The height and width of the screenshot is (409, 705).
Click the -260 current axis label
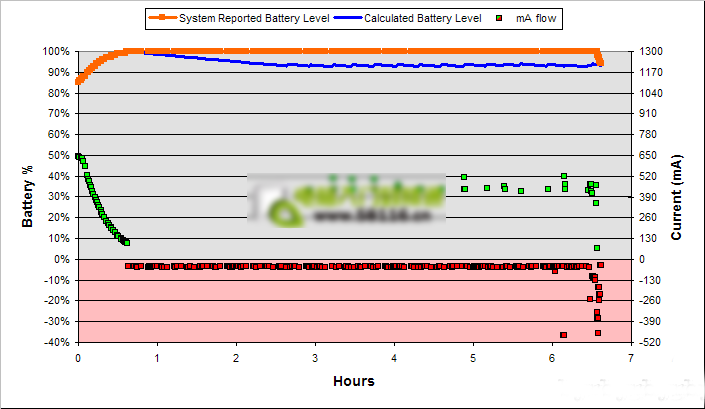tap(650, 300)
